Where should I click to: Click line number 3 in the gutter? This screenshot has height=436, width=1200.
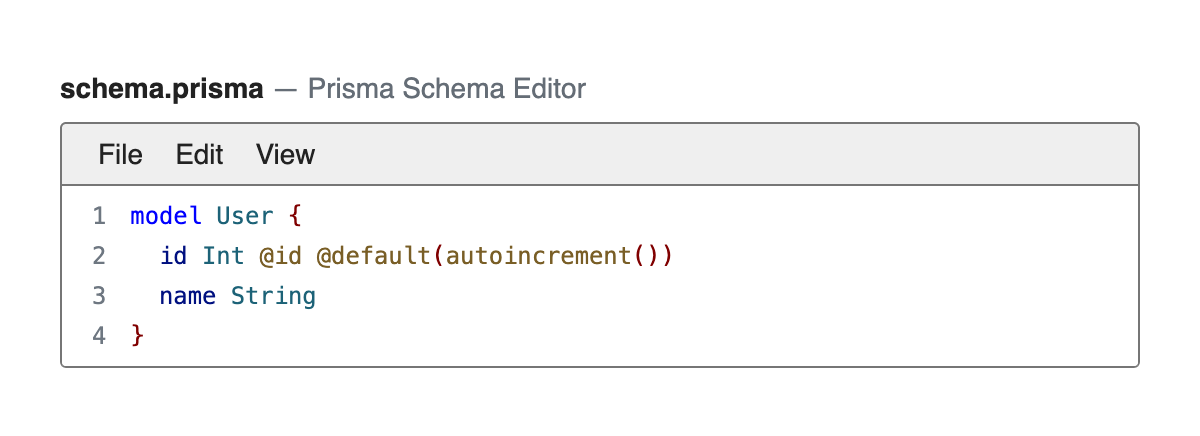(x=98, y=296)
